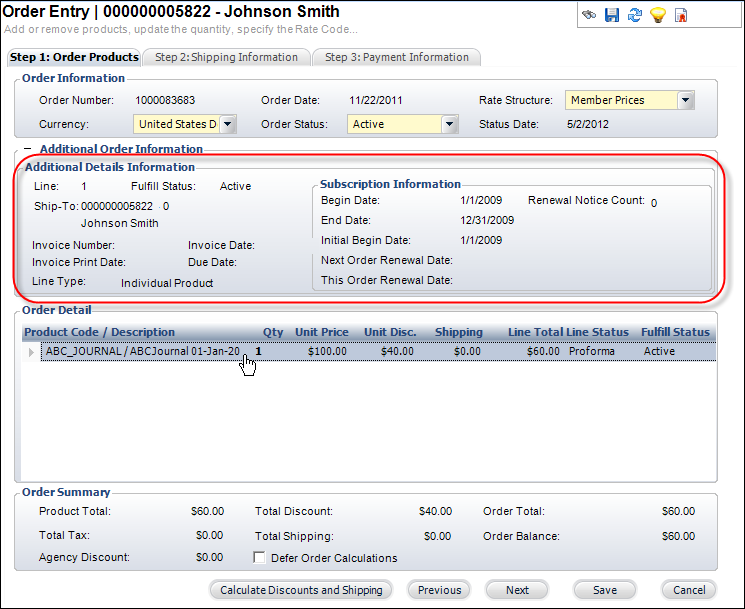Click the document certificate icon
This screenshot has width=745, height=609.
(x=681, y=15)
